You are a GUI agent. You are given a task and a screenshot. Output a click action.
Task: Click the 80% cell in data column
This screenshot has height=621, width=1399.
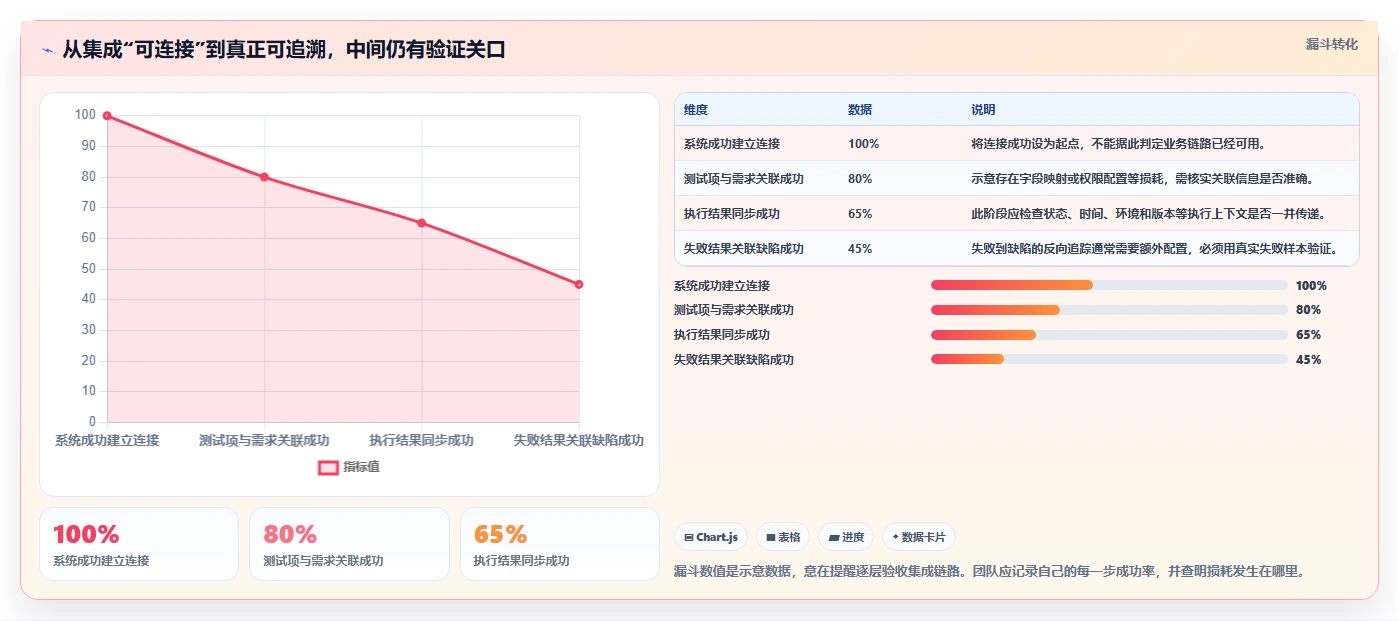(860, 179)
